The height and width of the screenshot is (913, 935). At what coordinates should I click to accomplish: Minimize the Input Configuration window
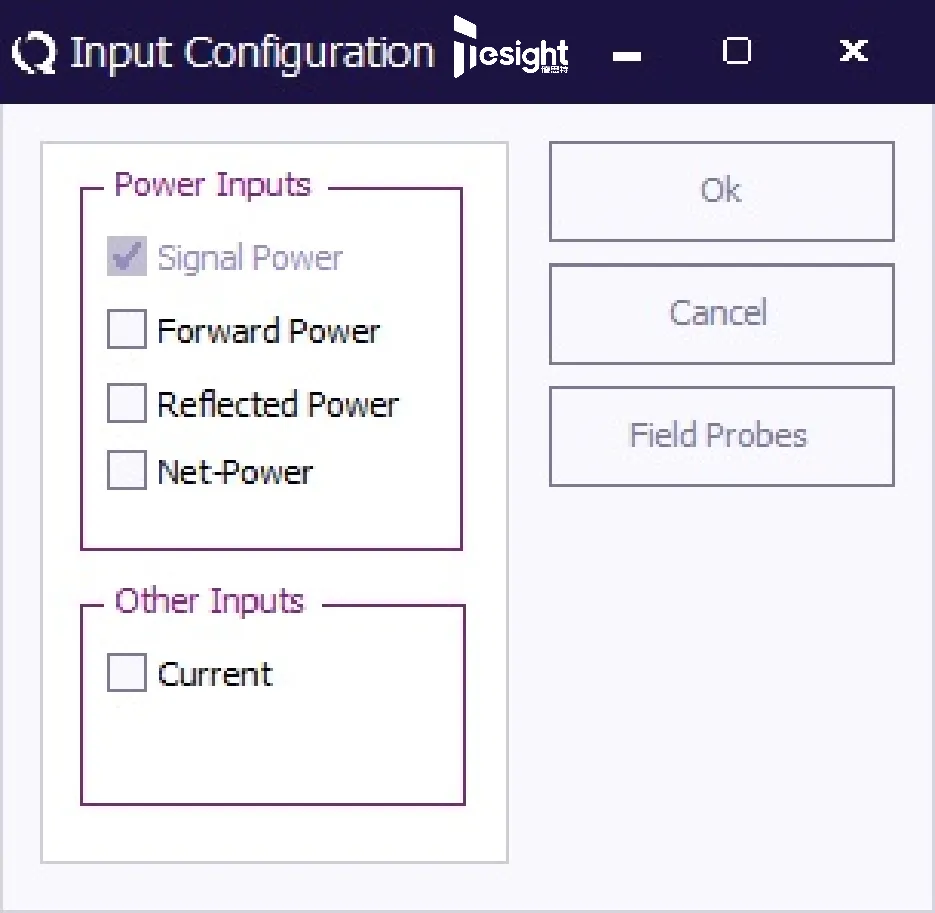pyautogui.click(x=627, y=55)
